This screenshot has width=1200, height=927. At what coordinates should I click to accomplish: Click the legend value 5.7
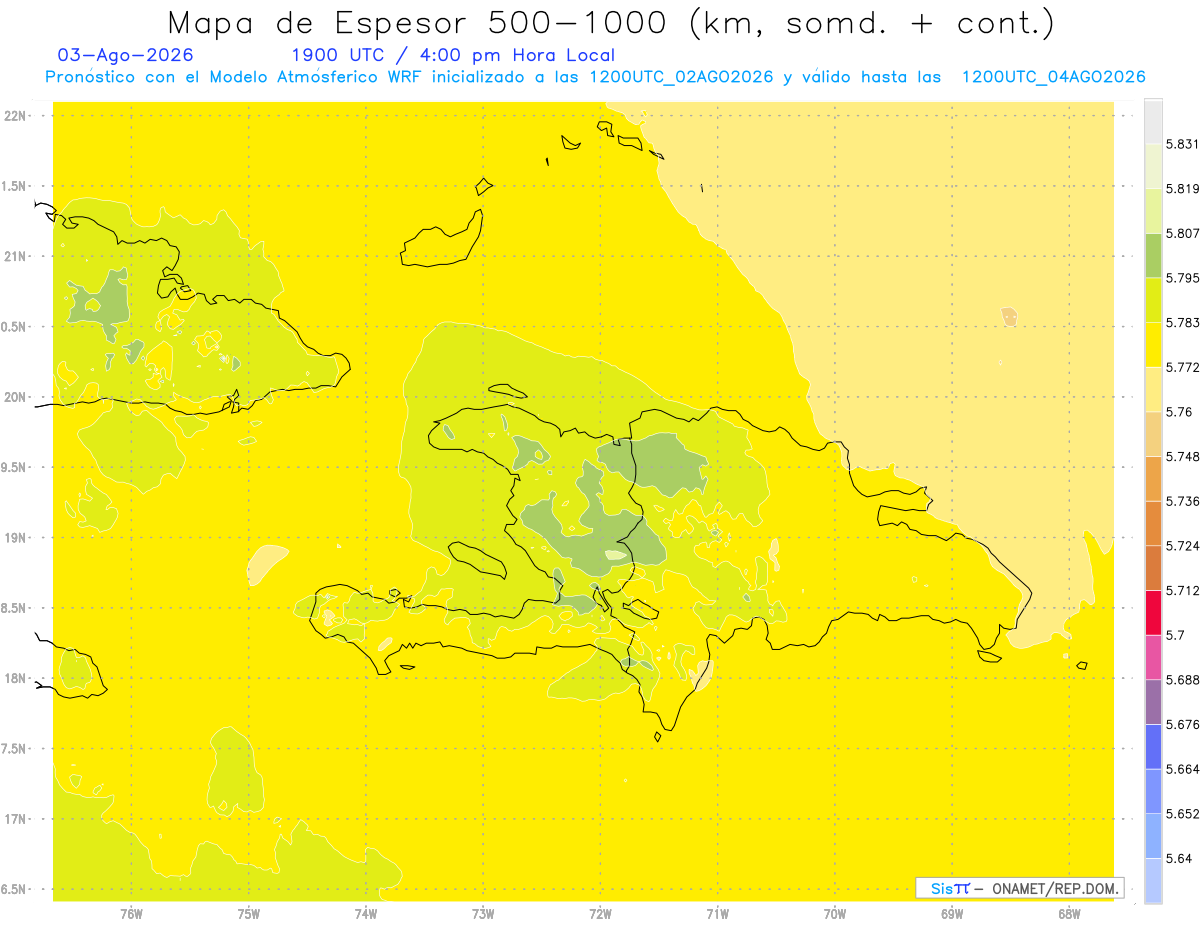[1175, 635]
